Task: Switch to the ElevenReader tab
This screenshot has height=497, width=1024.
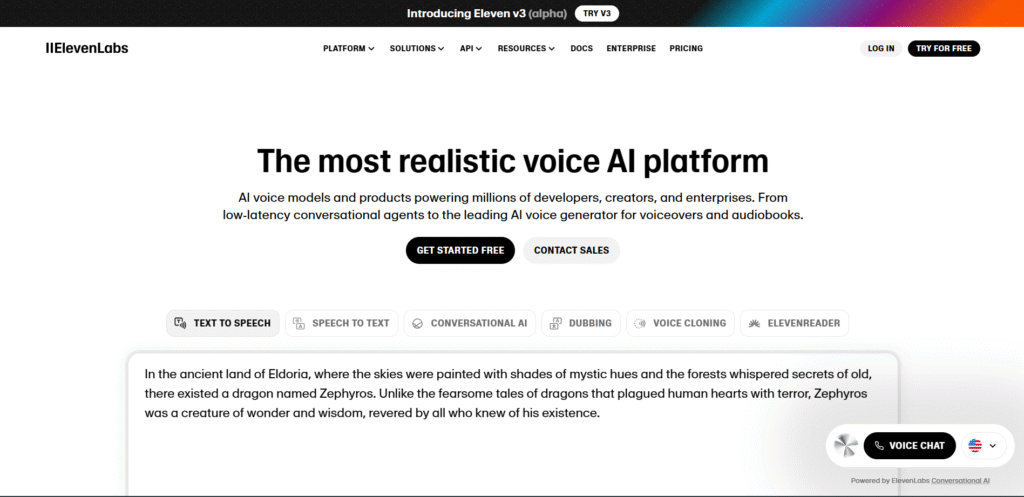Action: click(794, 323)
